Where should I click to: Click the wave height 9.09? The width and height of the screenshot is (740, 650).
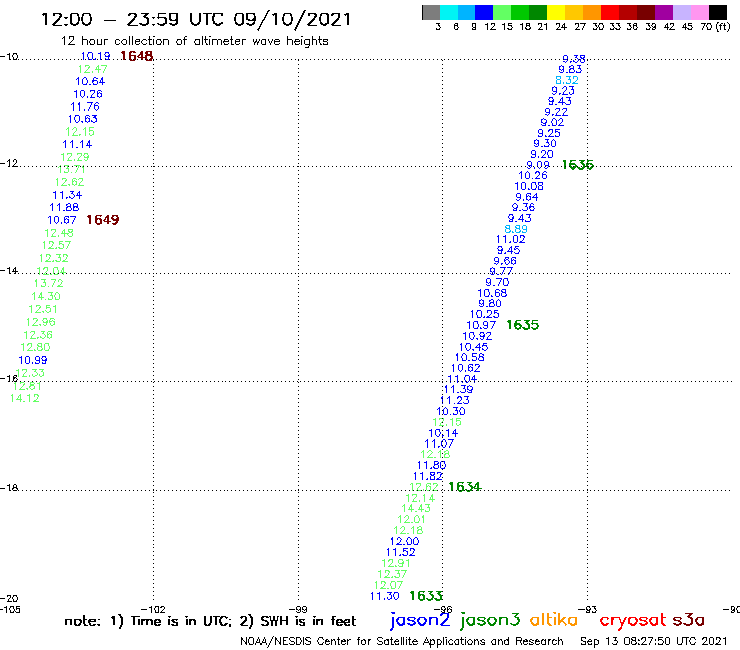pos(538,165)
